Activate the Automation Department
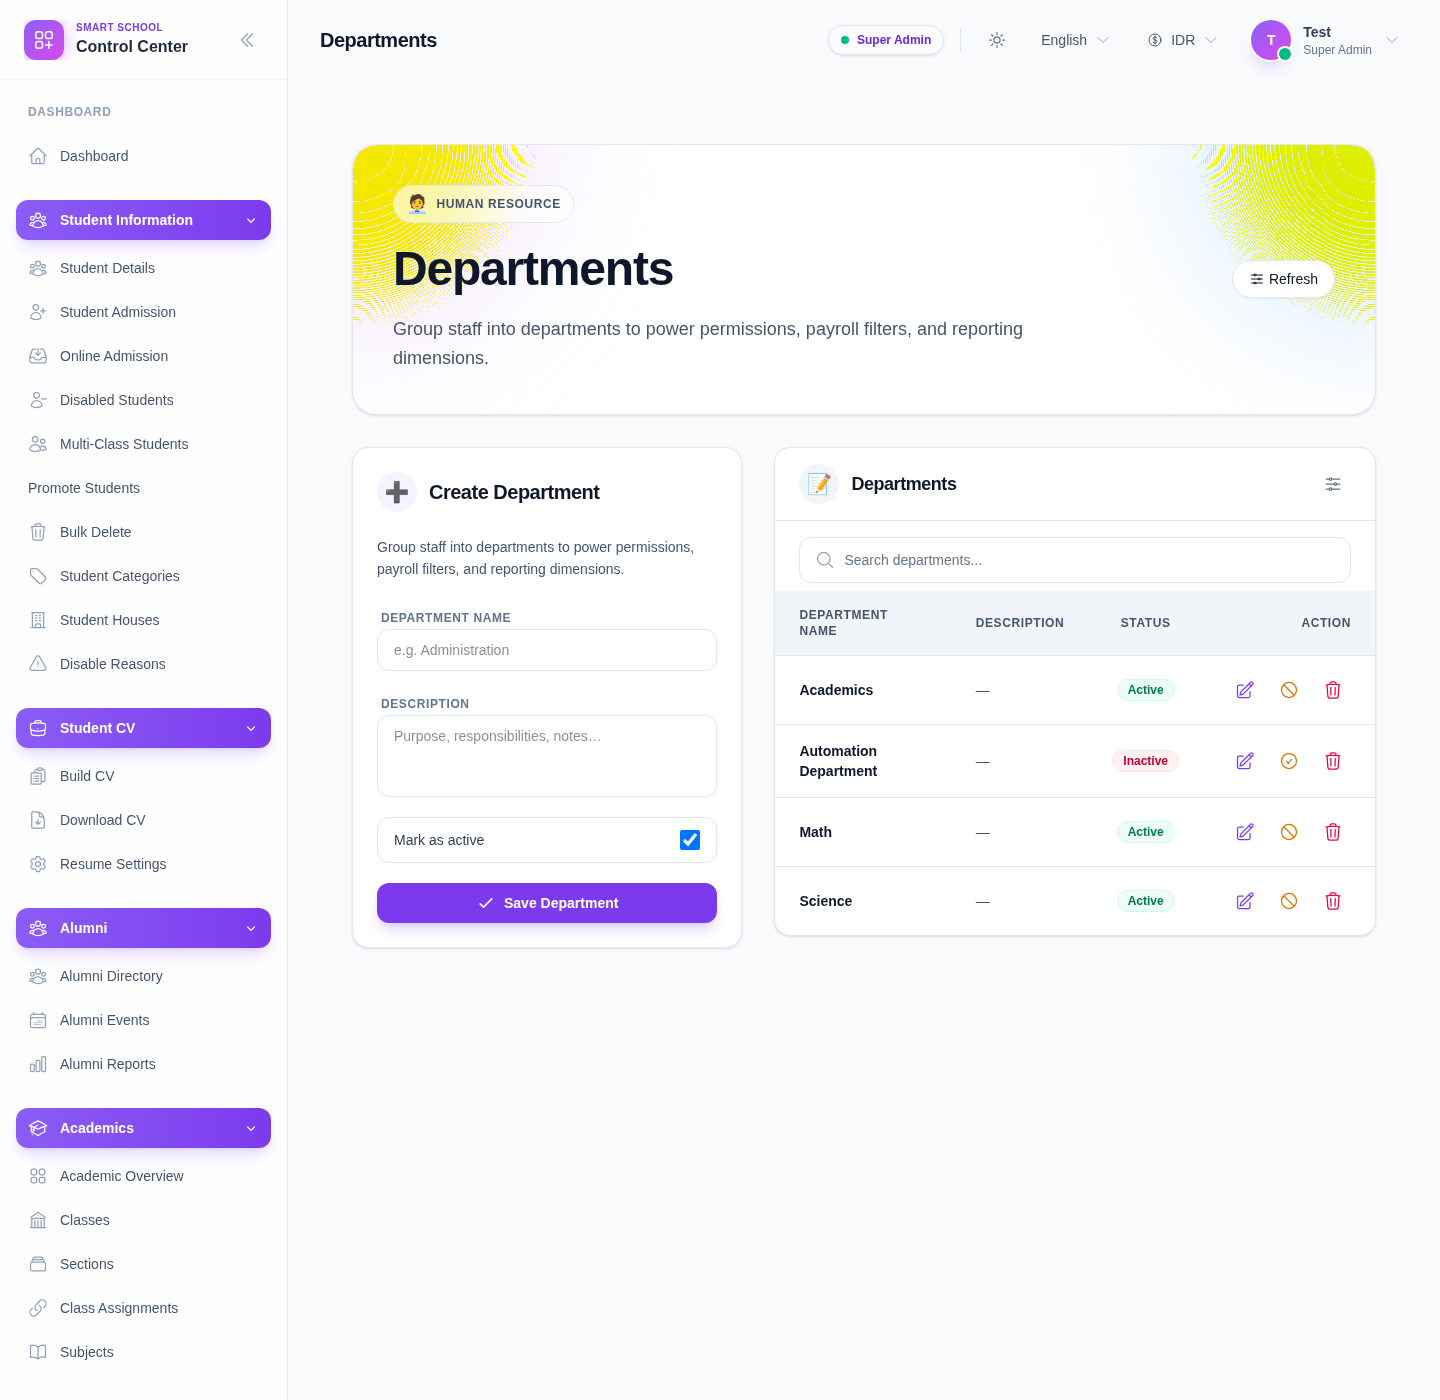The height and width of the screenshot is (1400, 1440). pos(1289,761)
